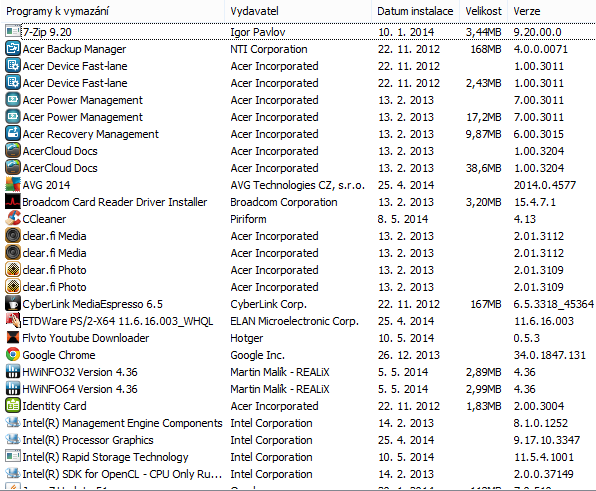Image resolution: width=596 pixels, height=491 pixels.
Task: Select the 'Google Chrome' program name
Action: [59, 355]
